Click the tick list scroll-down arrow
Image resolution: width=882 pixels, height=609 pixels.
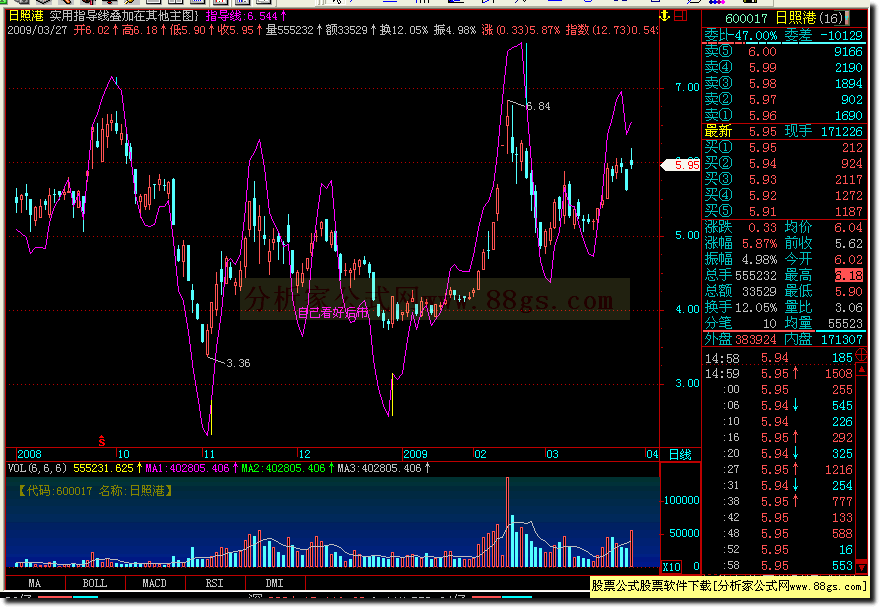tap(861, 568)
